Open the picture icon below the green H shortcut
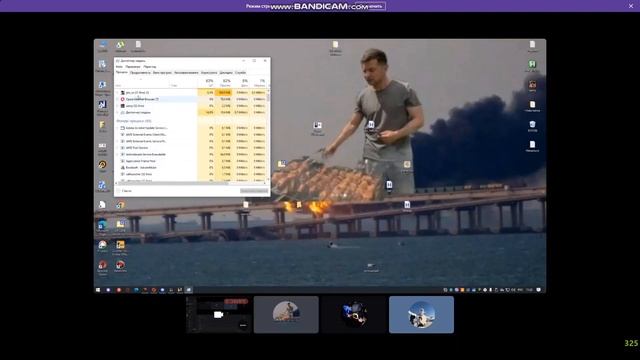 pos(532,85)
